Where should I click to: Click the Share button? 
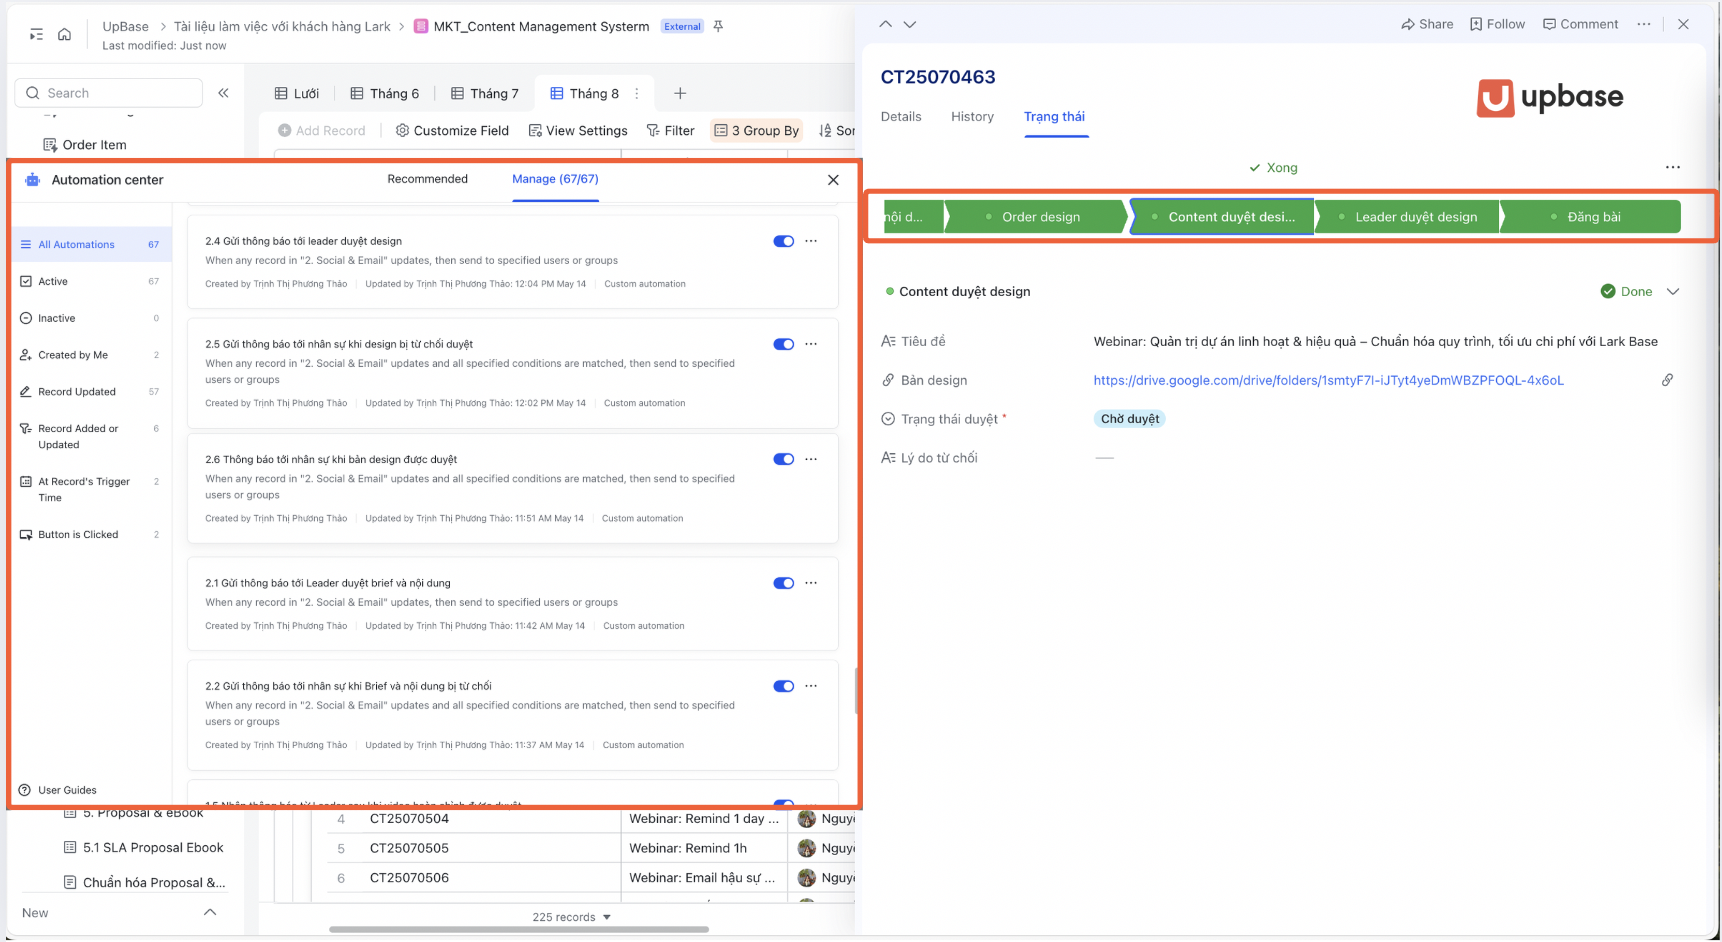[x=1427, y=24]
